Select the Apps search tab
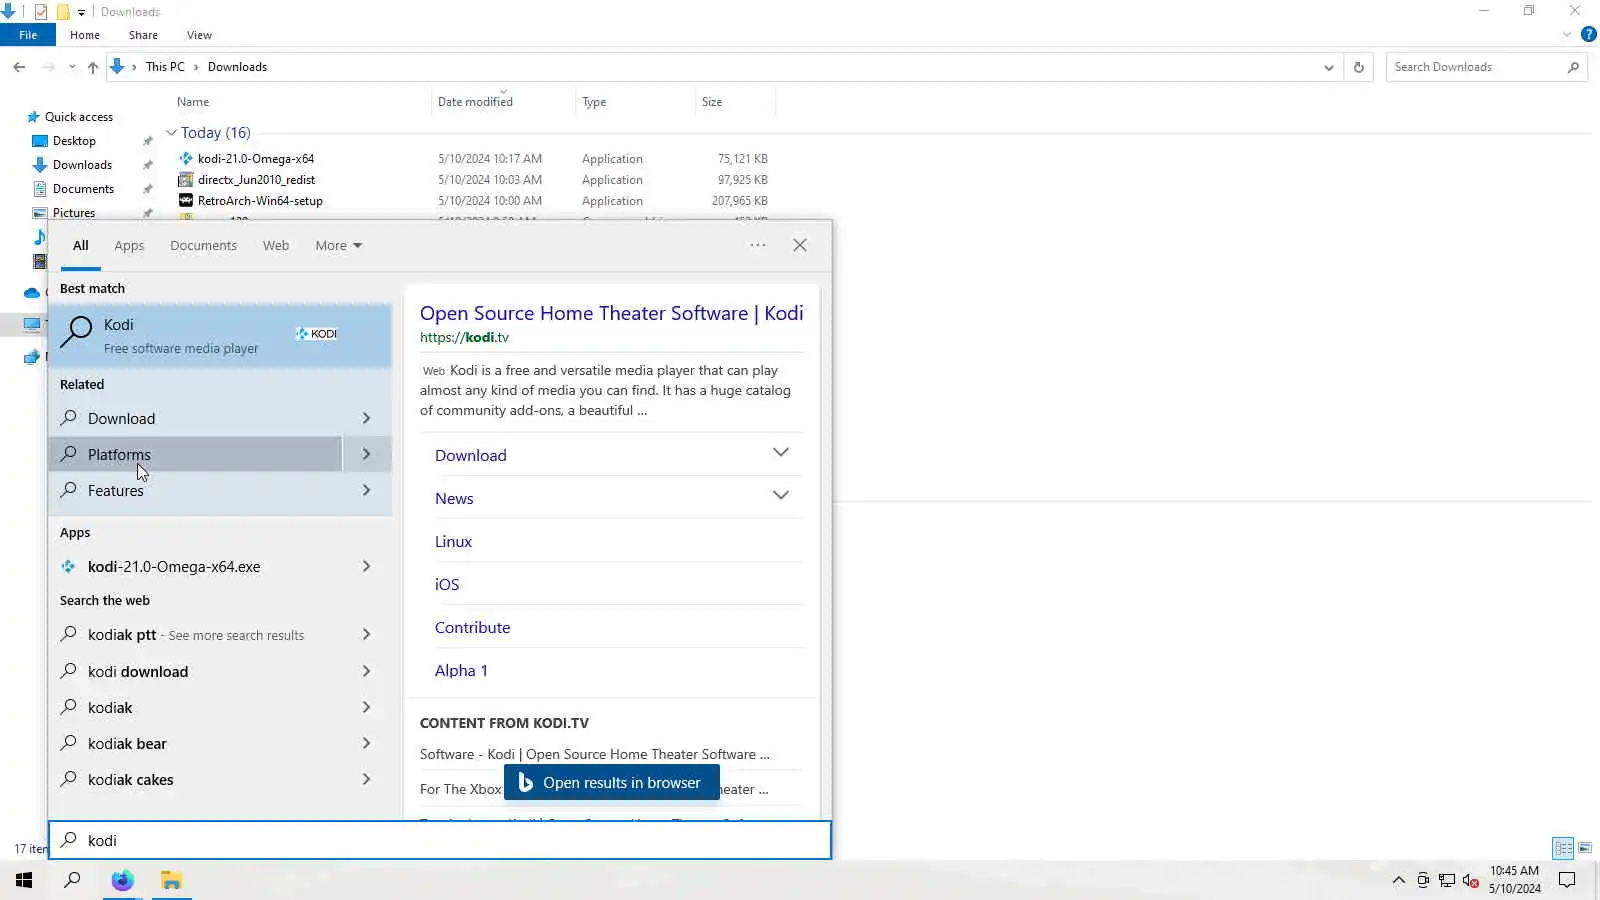The image size is (1600, 900). 129,245
